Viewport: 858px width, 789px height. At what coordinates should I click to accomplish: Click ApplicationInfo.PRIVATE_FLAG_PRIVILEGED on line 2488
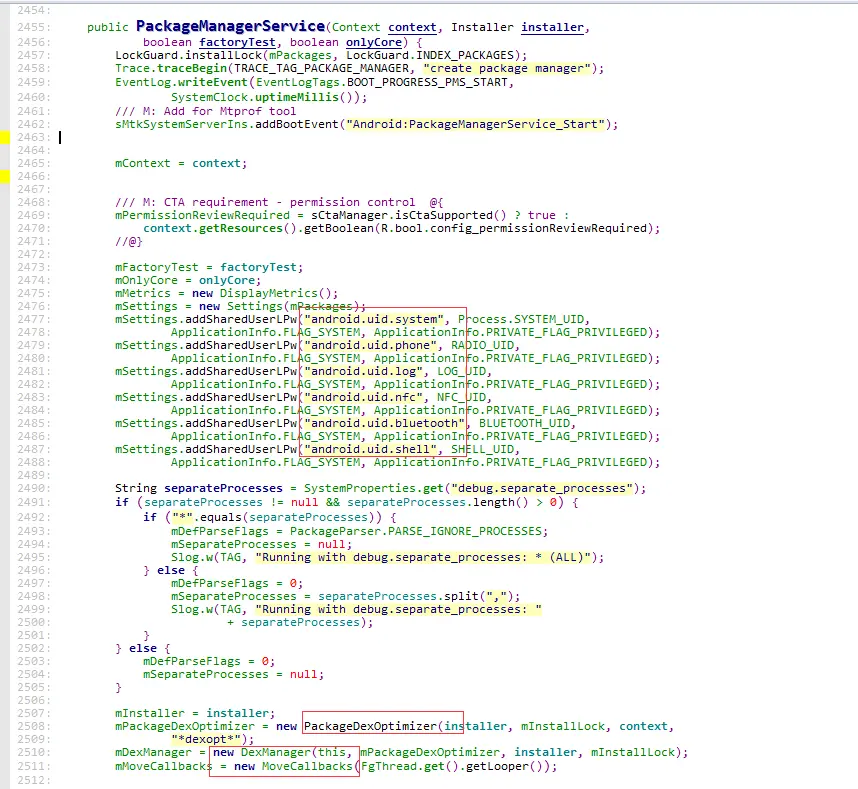click(511, 462)
